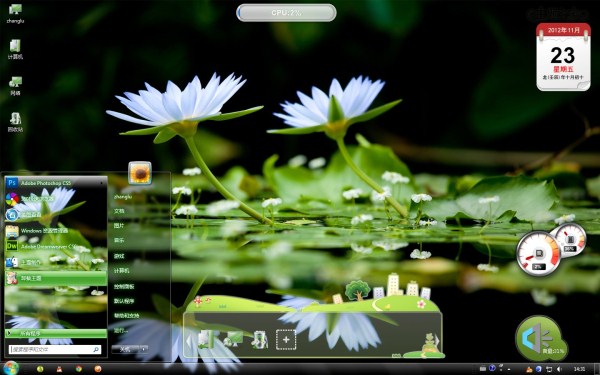
Task: Click the Start orb button
Action: [x=11, y=368]
